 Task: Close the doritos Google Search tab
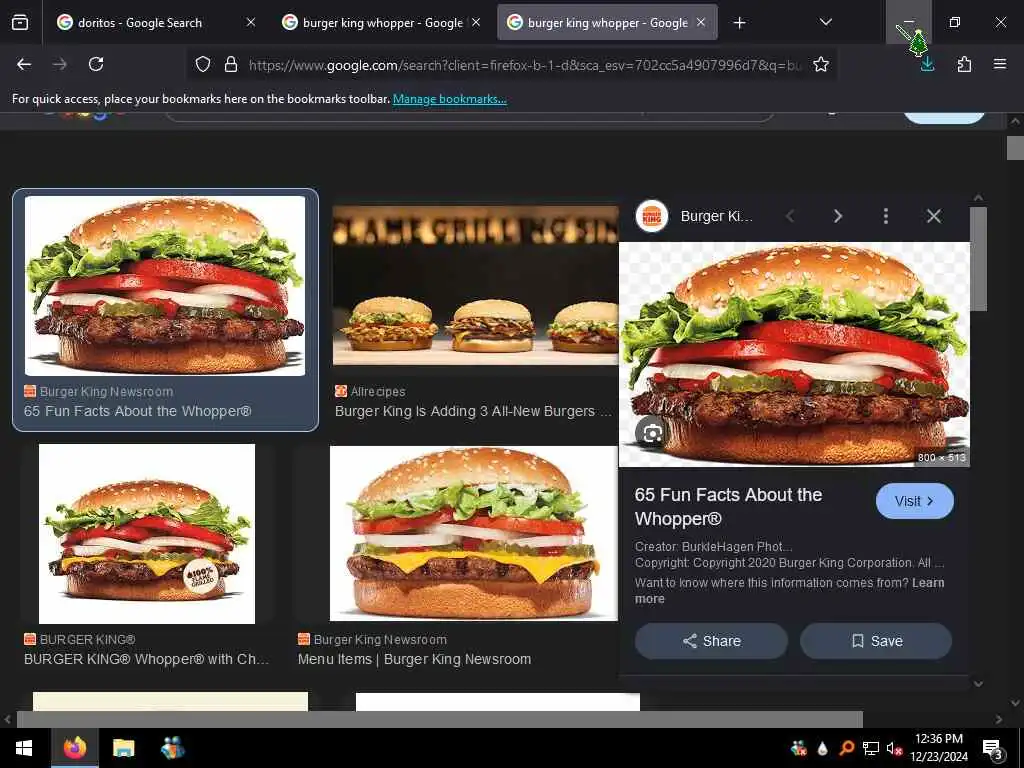251,22
